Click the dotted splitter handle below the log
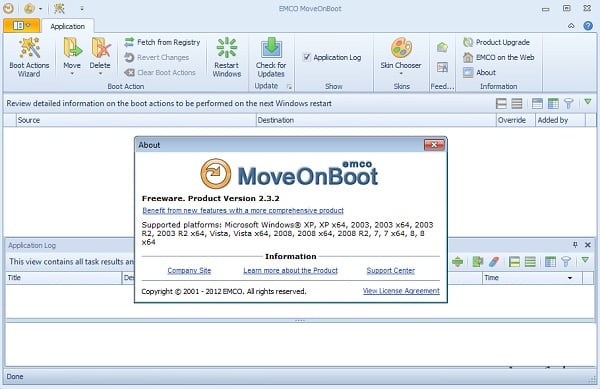Viewport: 600px width, 389px height. click(x=300, y=321)
